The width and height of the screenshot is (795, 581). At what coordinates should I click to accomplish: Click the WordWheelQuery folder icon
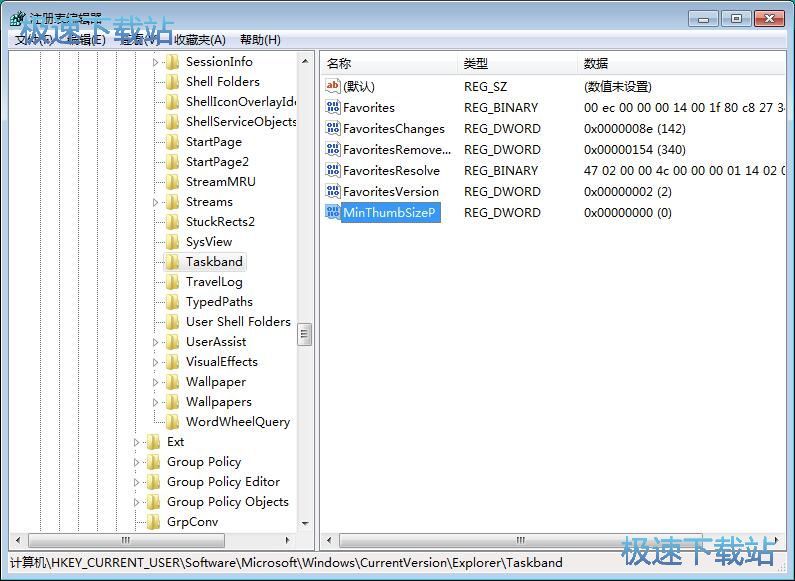tap(173, 422)
